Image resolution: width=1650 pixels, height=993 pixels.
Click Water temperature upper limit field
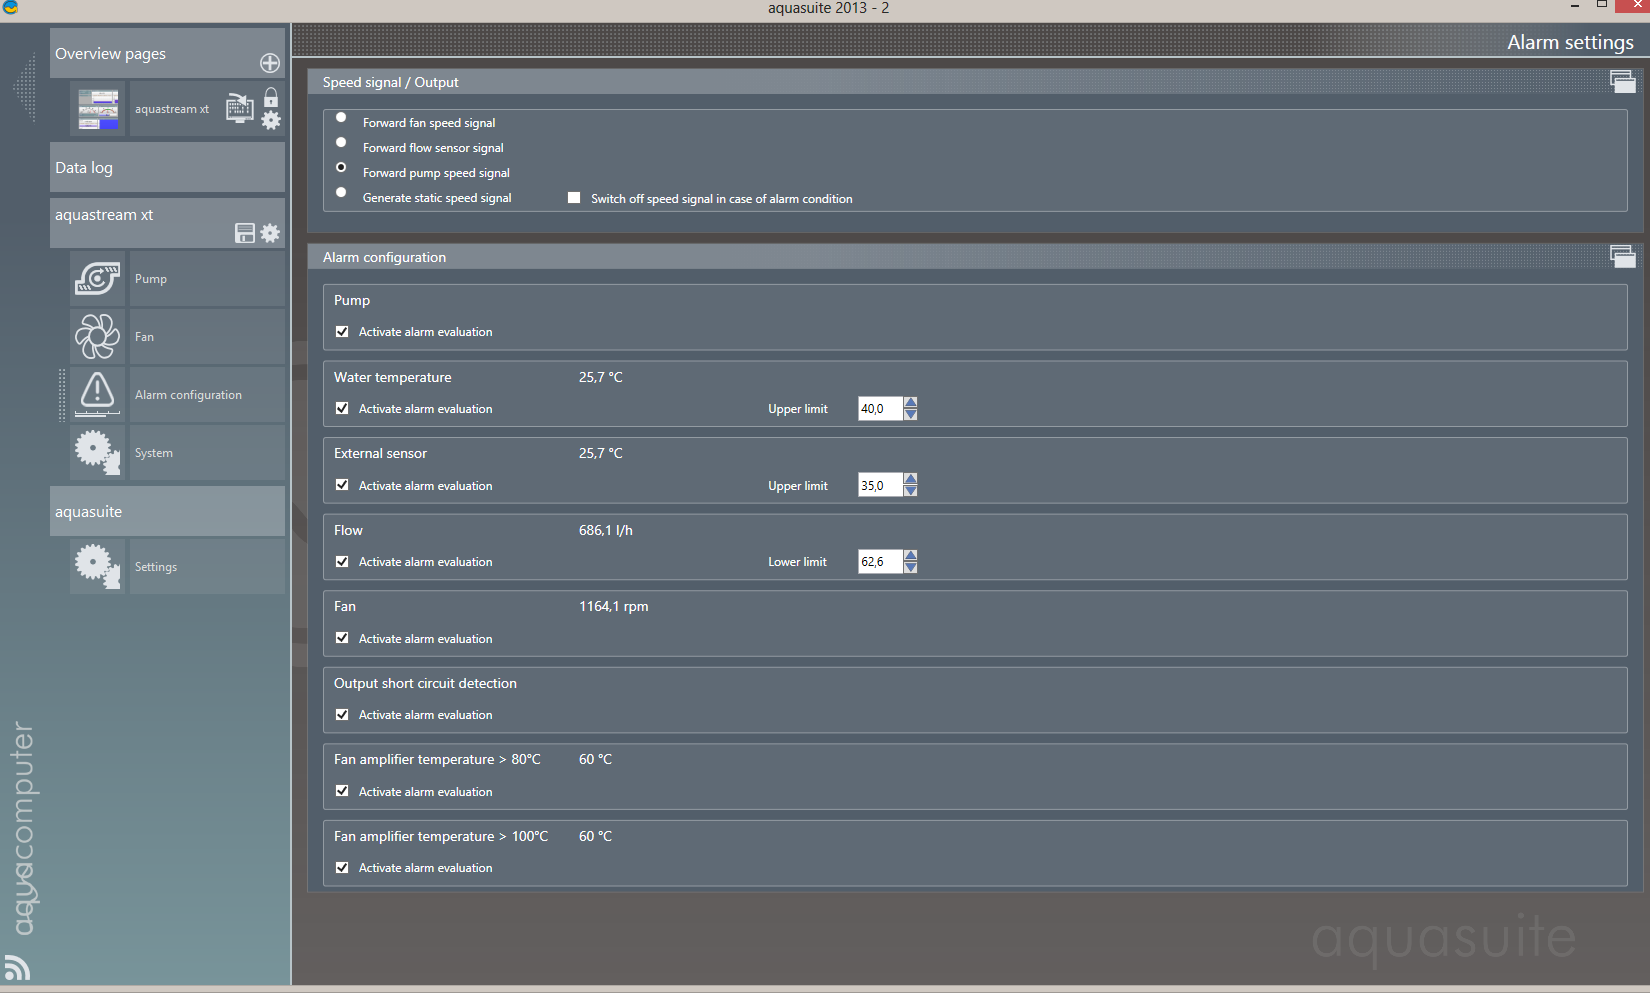point(881,409)
